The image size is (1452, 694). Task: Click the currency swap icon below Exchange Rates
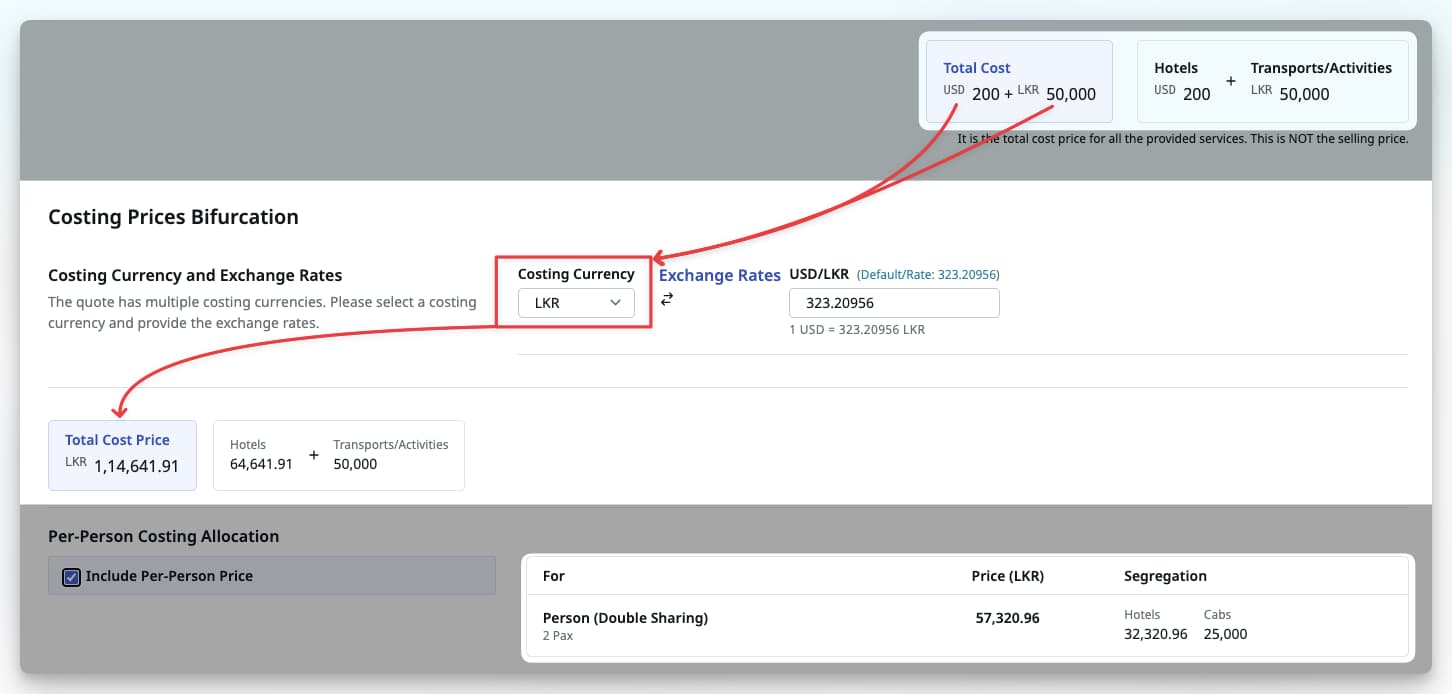(x=667, y=298)
